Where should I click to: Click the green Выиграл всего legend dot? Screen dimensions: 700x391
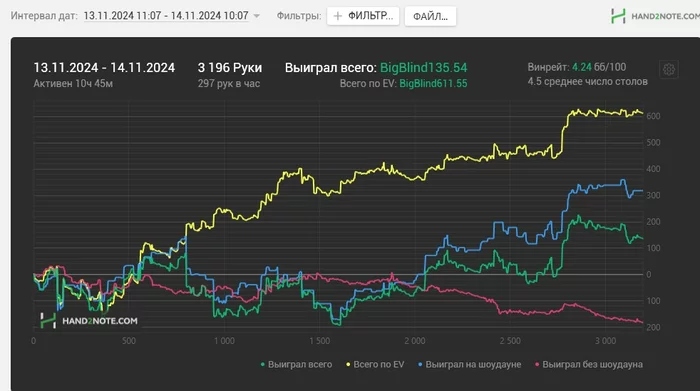point(262,365)
